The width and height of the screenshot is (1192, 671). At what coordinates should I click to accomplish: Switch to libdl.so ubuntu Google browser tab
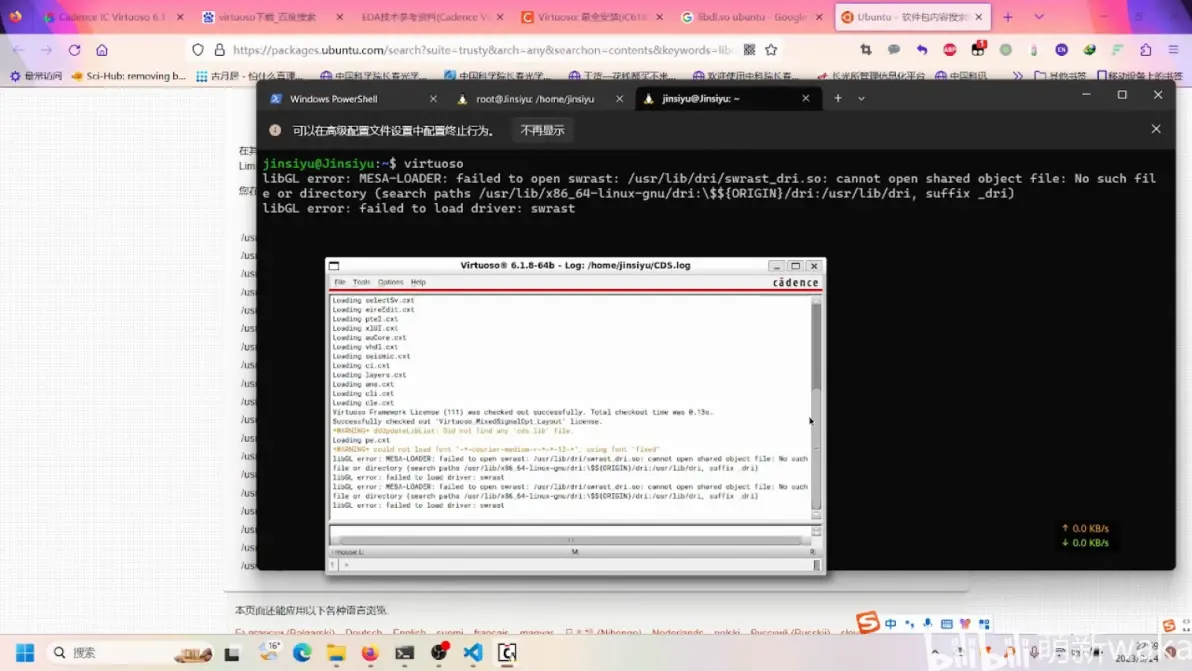point(752,17)
